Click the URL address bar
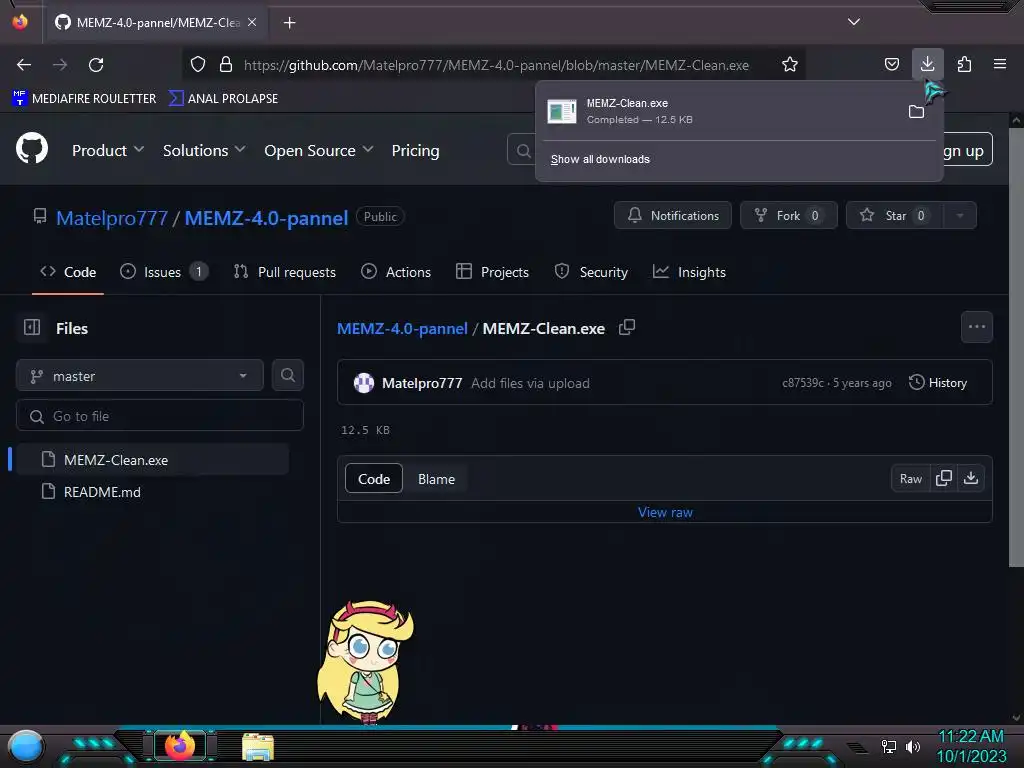The image size is (1024, 768). pos(496,65)
